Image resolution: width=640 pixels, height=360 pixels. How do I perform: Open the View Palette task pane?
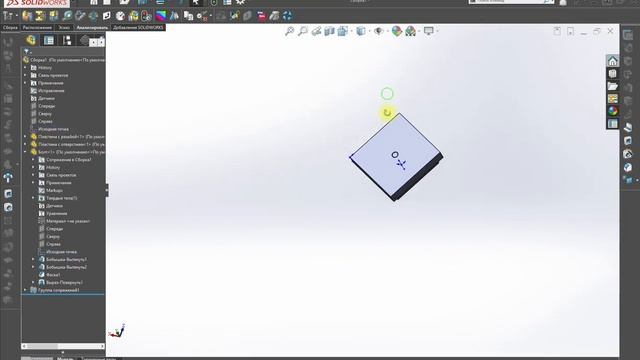612,99
